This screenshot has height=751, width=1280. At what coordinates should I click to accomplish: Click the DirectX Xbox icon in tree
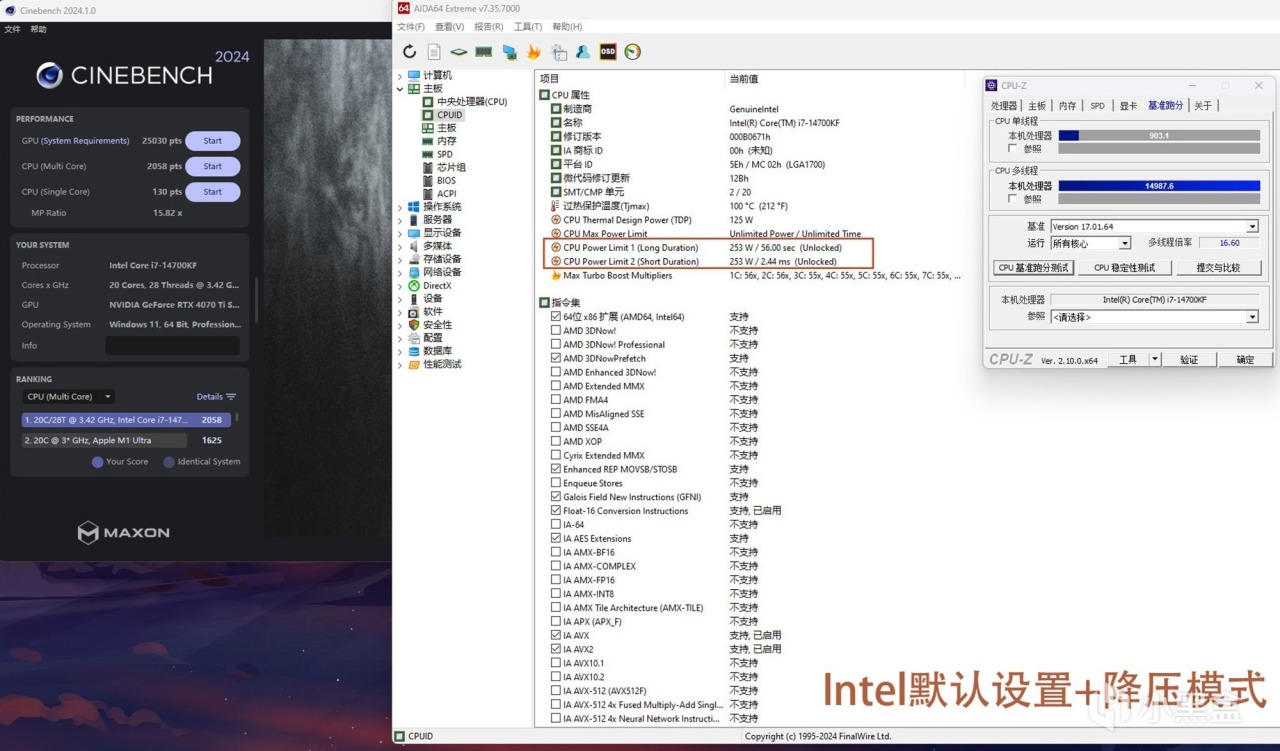414,286
